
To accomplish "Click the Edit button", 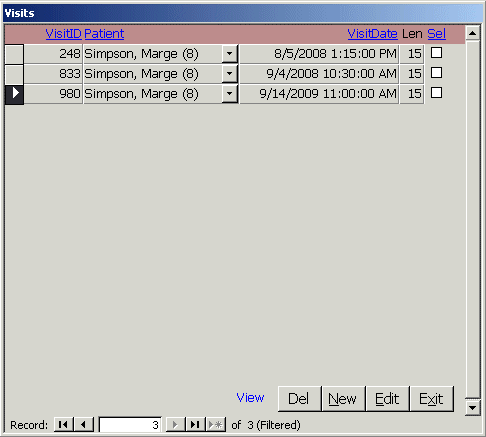I will 387,399.
